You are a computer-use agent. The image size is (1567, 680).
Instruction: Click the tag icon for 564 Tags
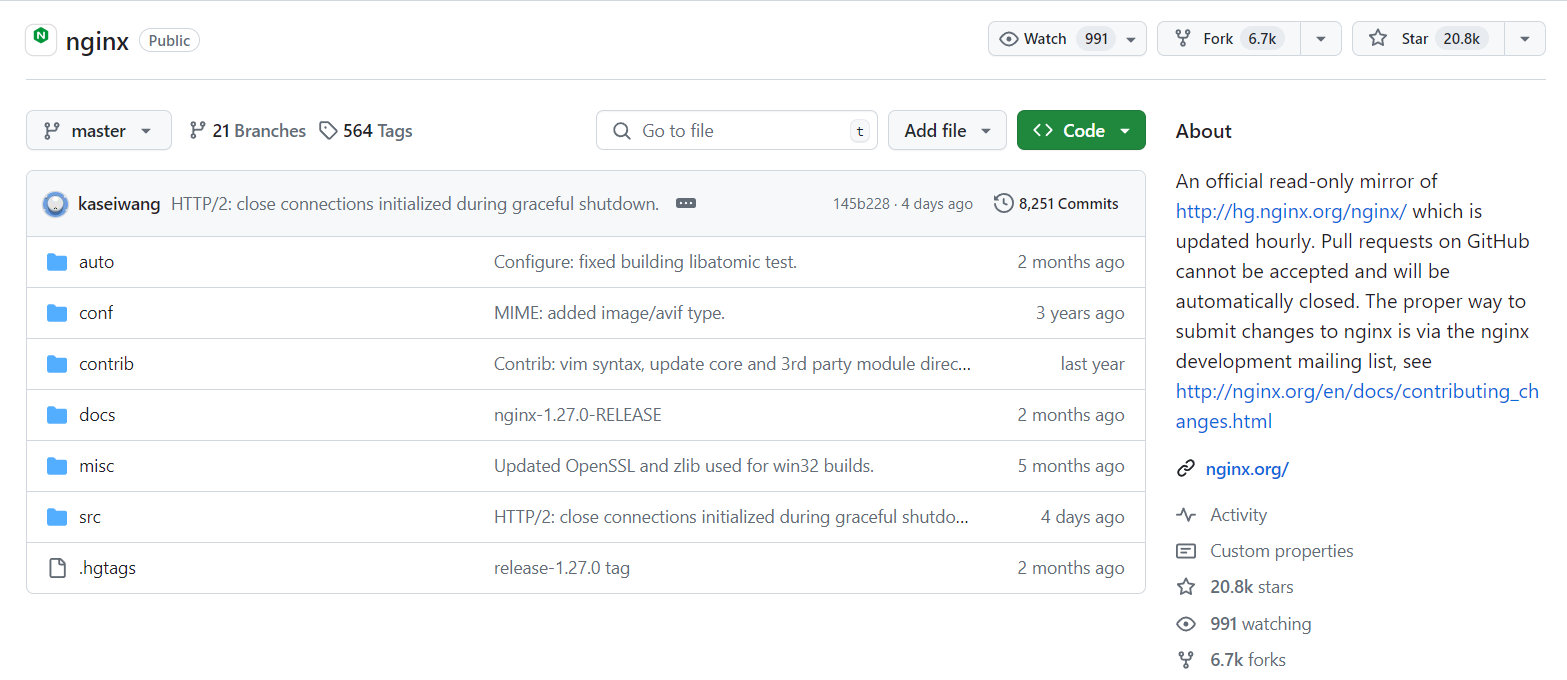[328, 131]
